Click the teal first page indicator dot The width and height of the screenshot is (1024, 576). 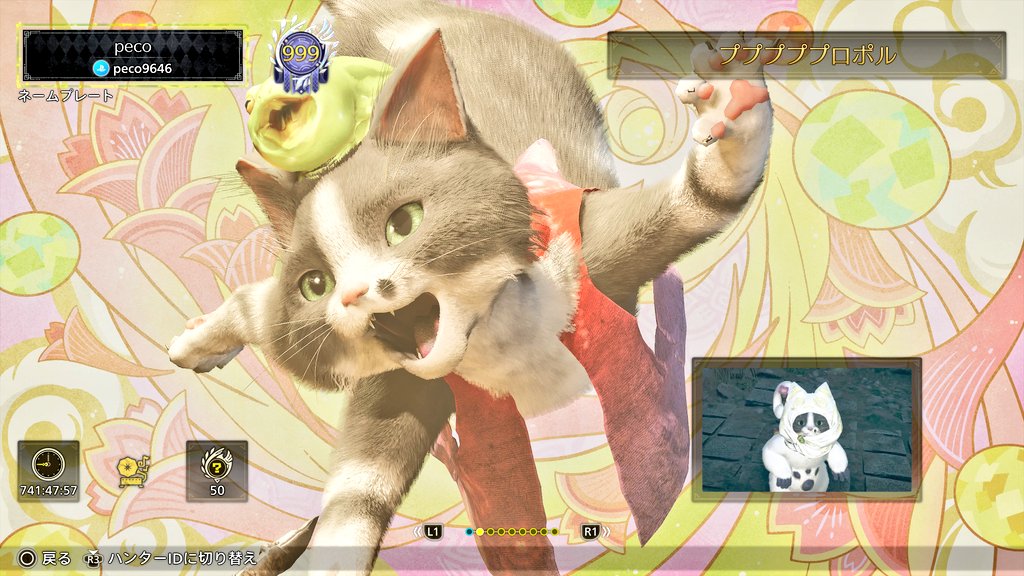[469, 532]
